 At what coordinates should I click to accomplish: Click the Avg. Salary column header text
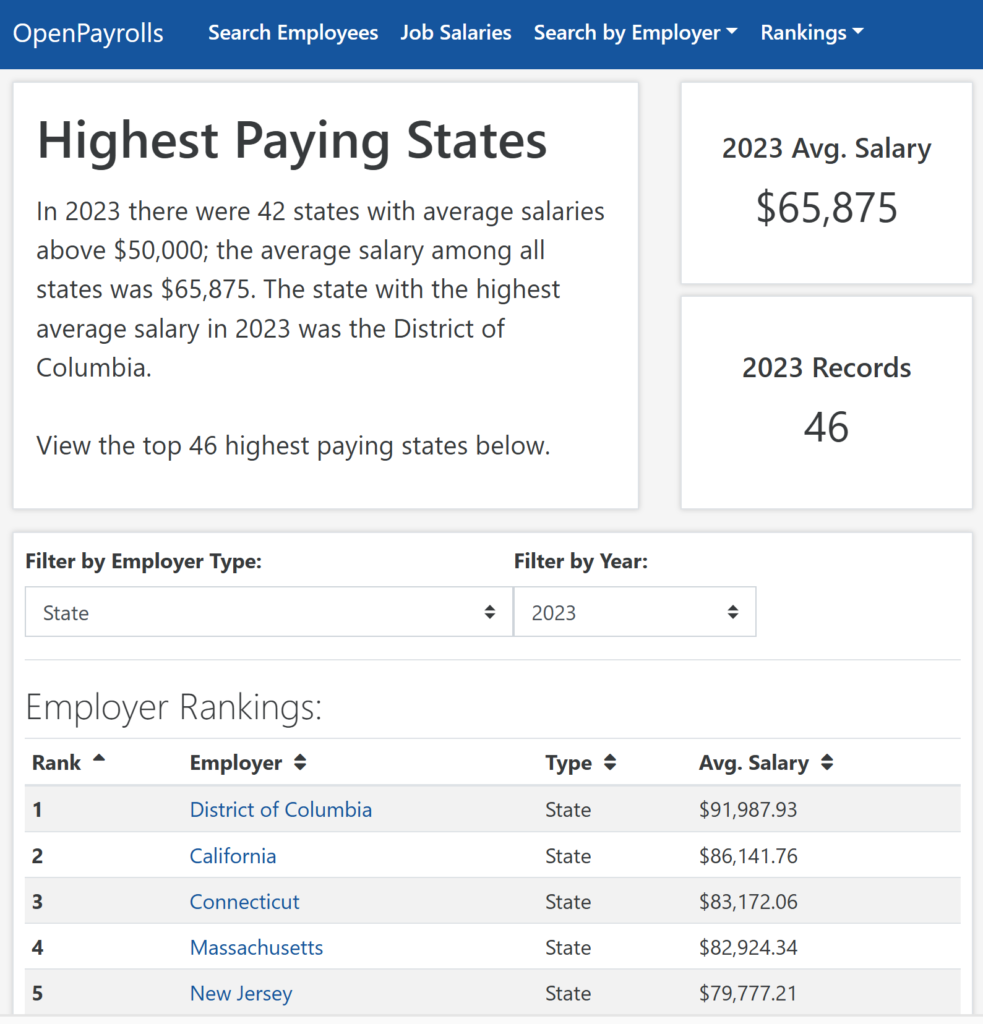pos(753,763)
